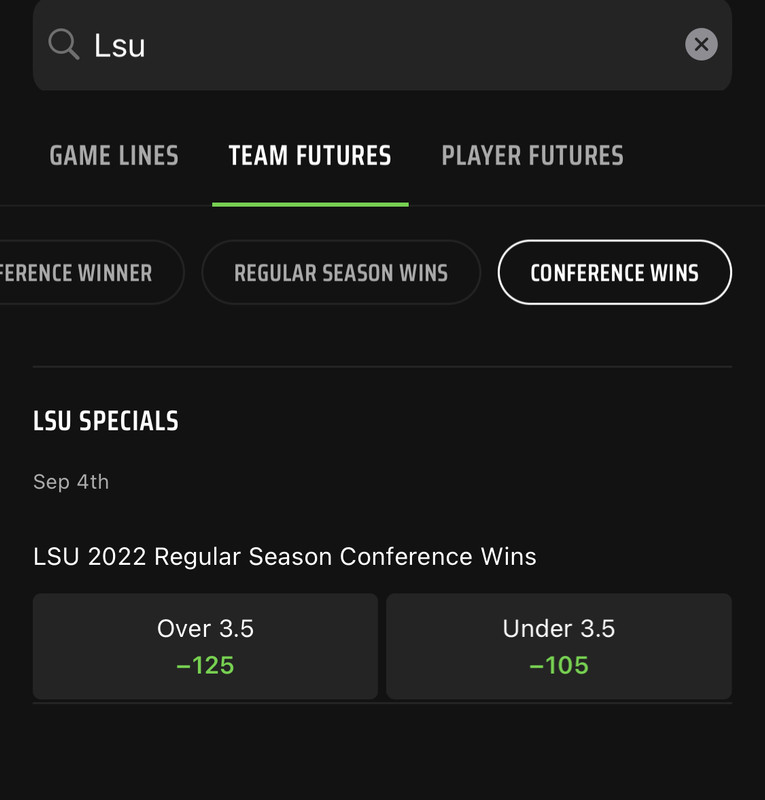Tap the LSU Specials section header
The width and height of the screenshot is (765, 800).
point(106,421)
